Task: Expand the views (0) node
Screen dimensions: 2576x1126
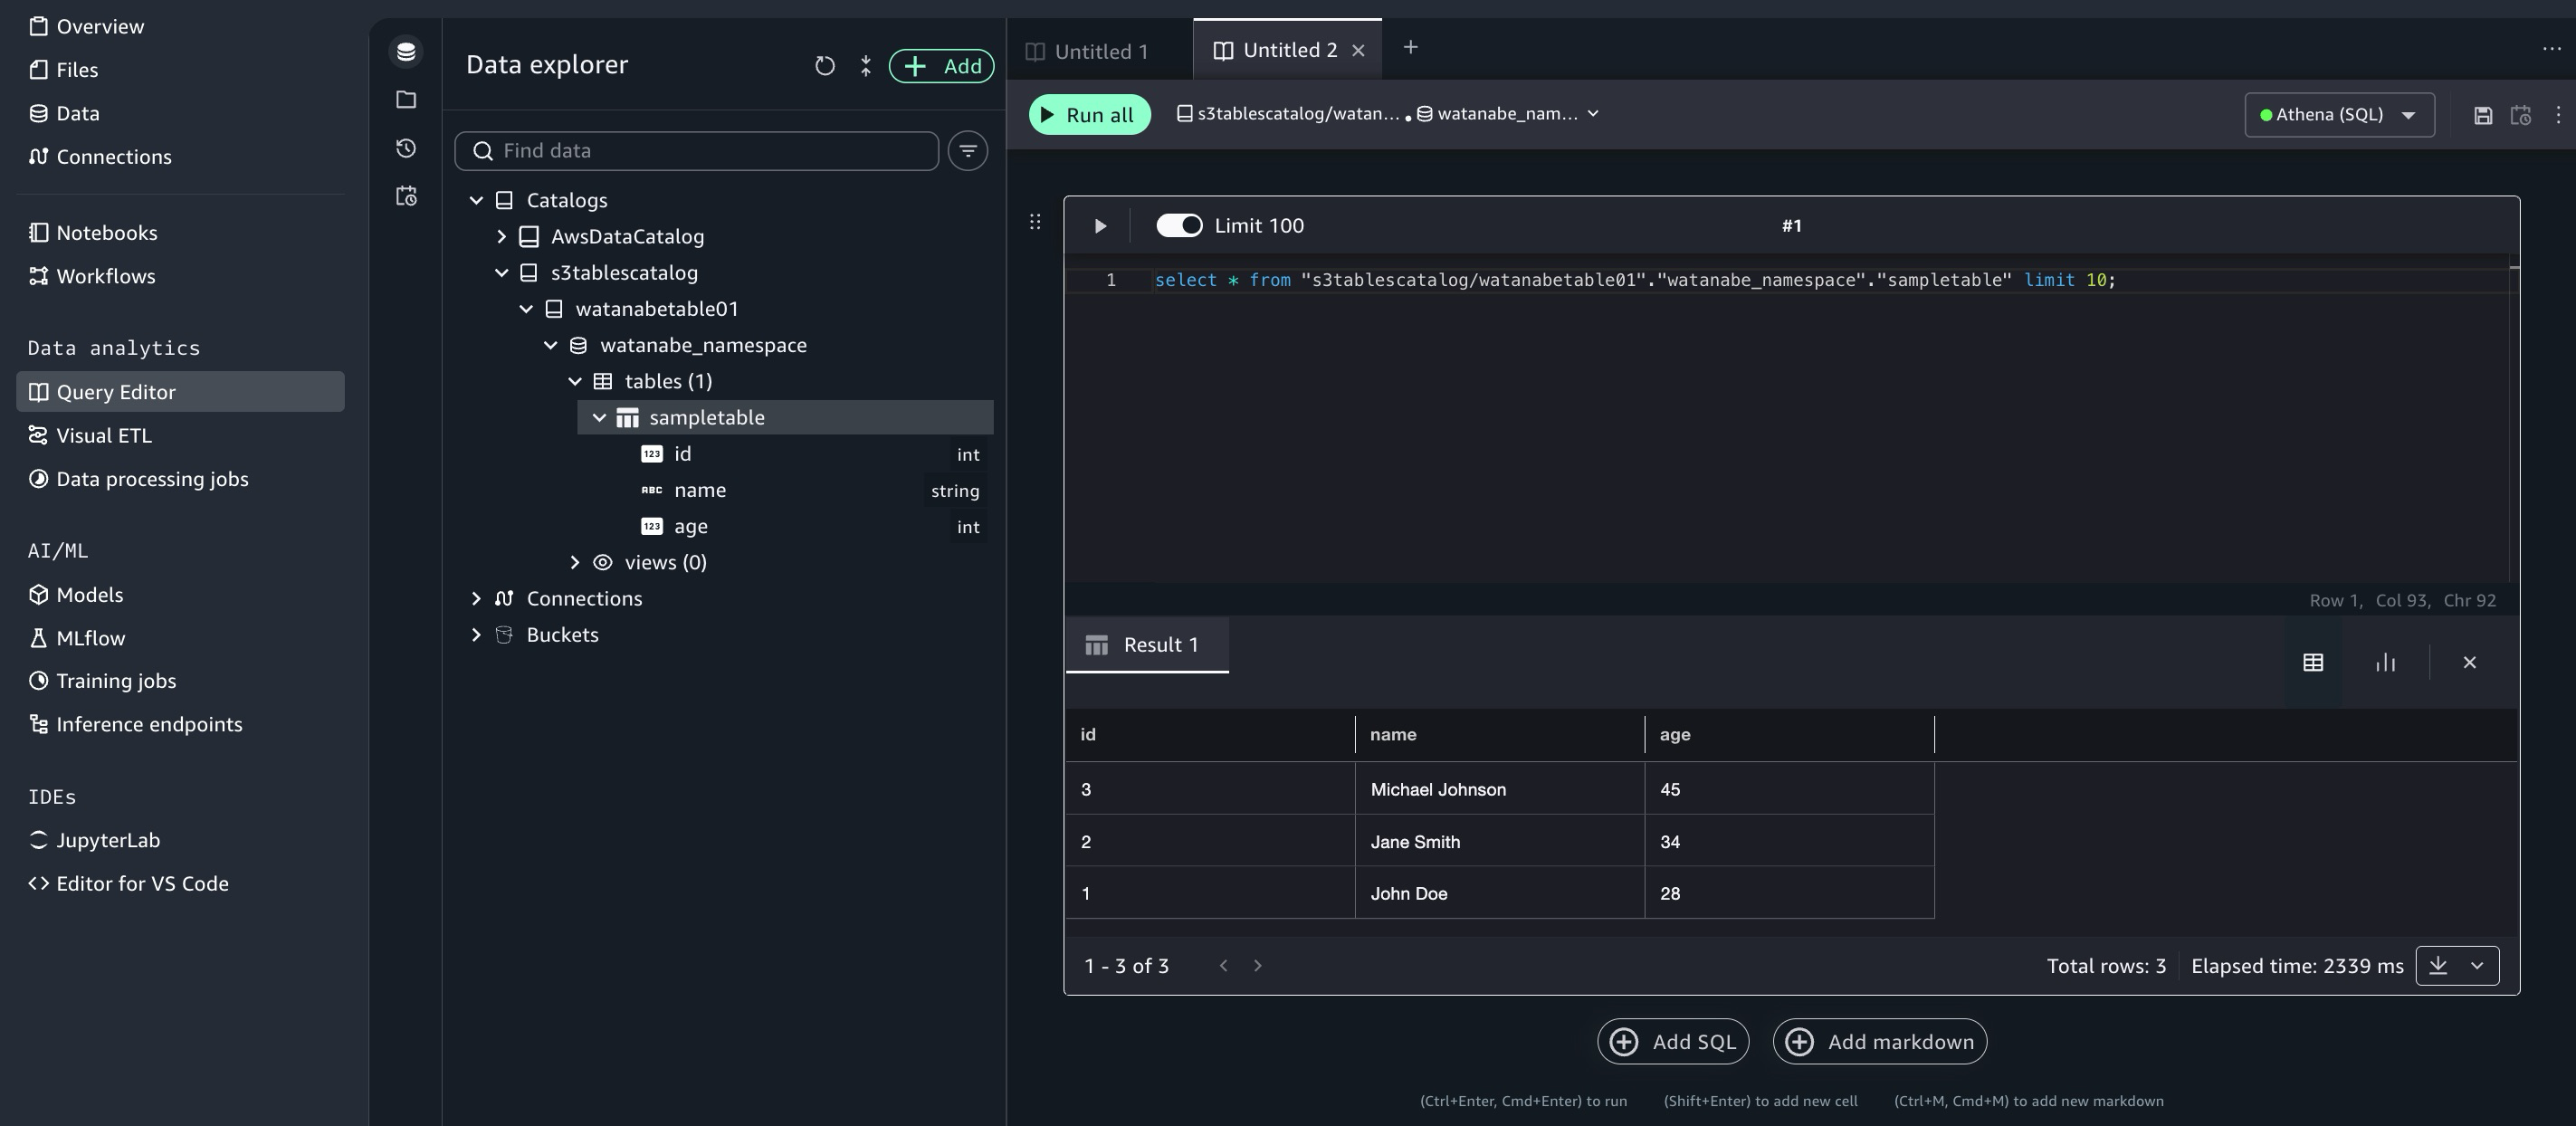Action: point(575,562)
